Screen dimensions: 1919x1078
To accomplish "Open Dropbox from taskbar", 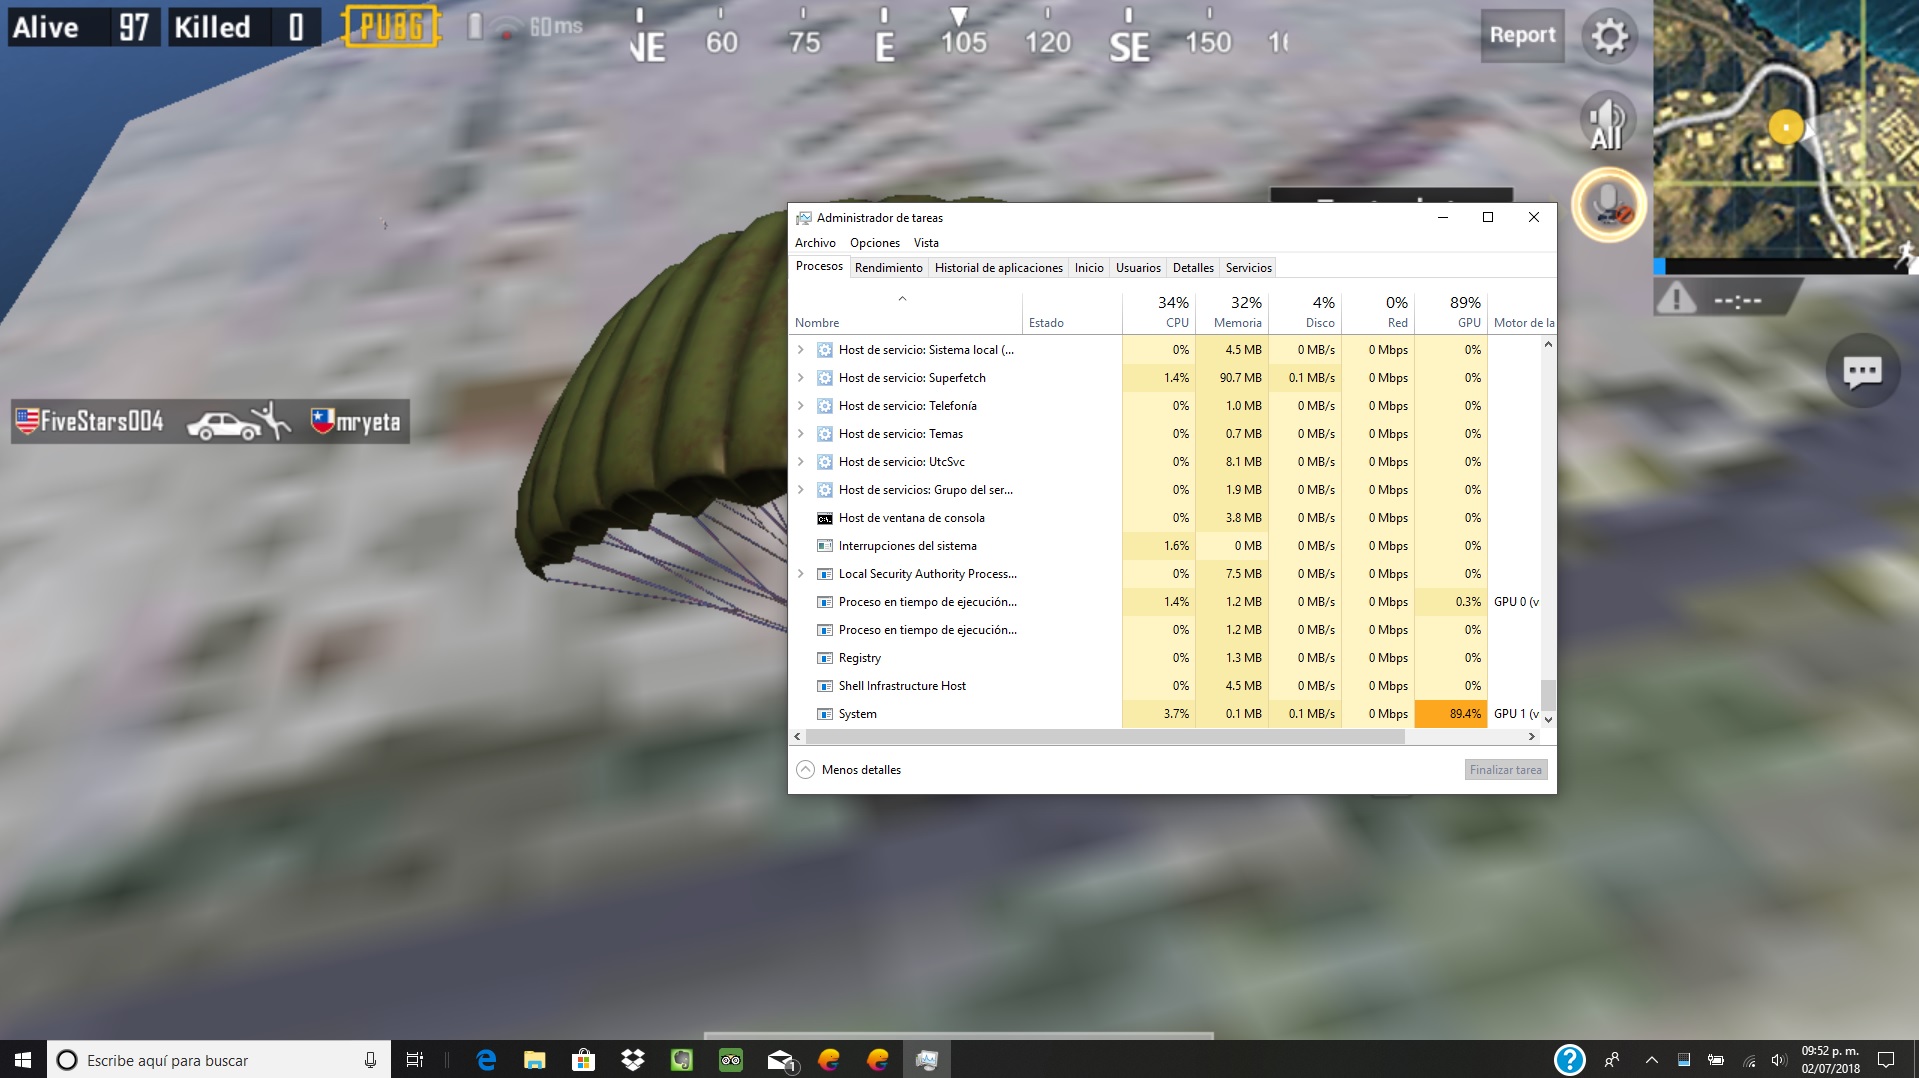I will pos(632,1060).
